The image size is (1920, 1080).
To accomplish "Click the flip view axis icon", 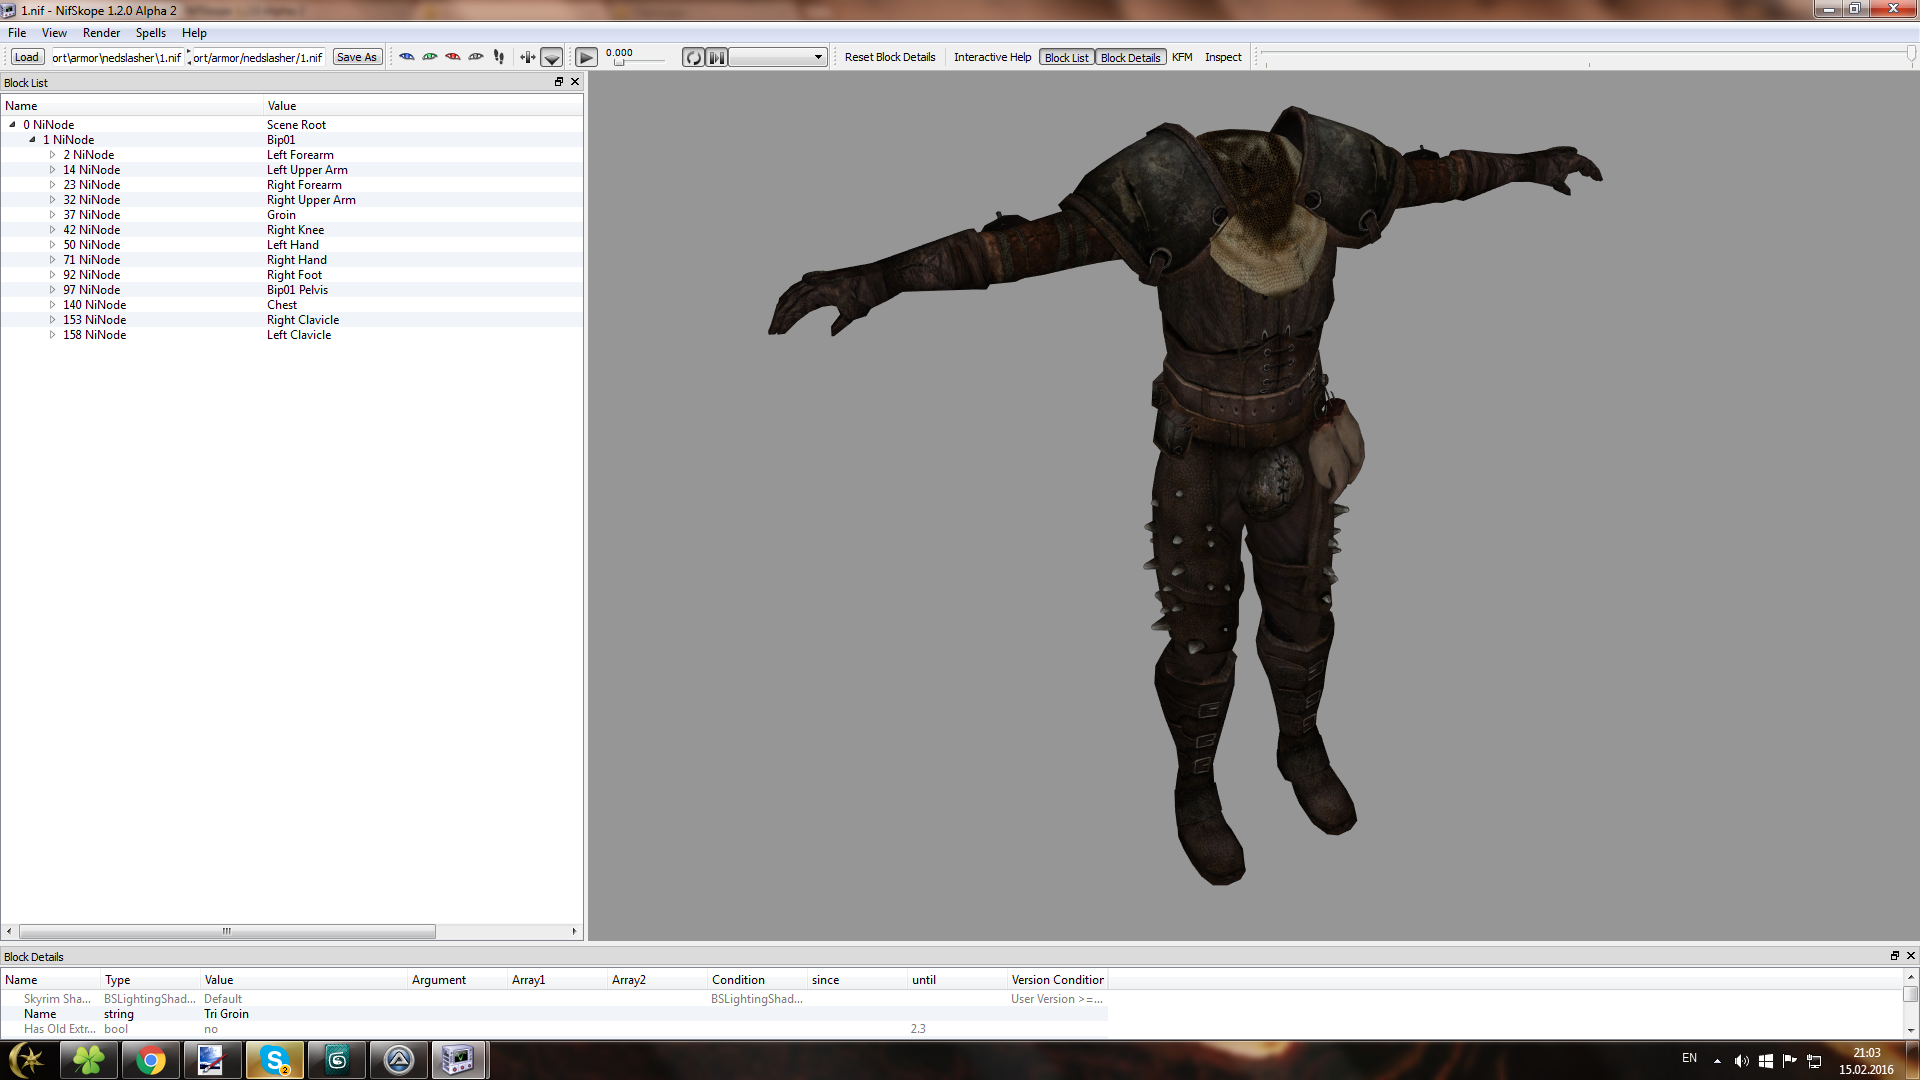I will point(528,57).
